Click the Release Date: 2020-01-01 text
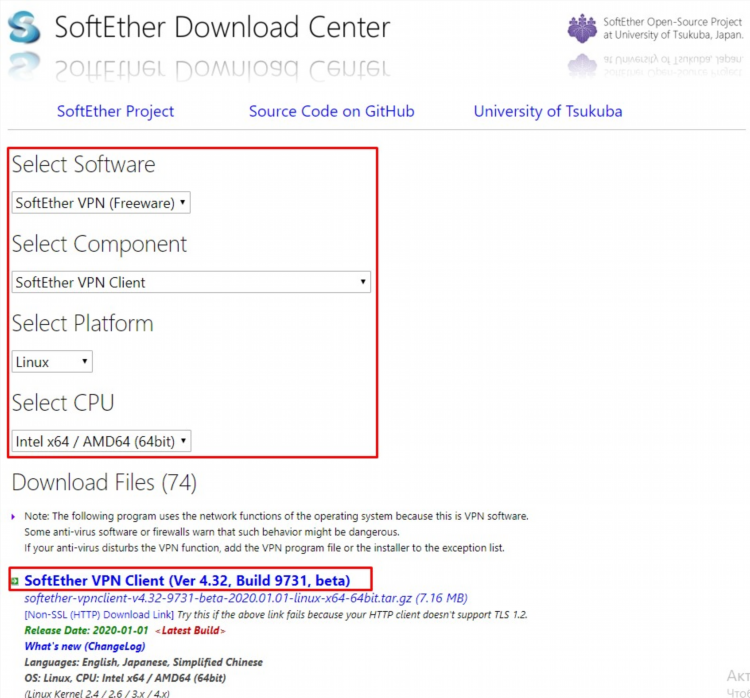Image resolution: width=750 pixels, height=698 pixels. coord(87,630)
